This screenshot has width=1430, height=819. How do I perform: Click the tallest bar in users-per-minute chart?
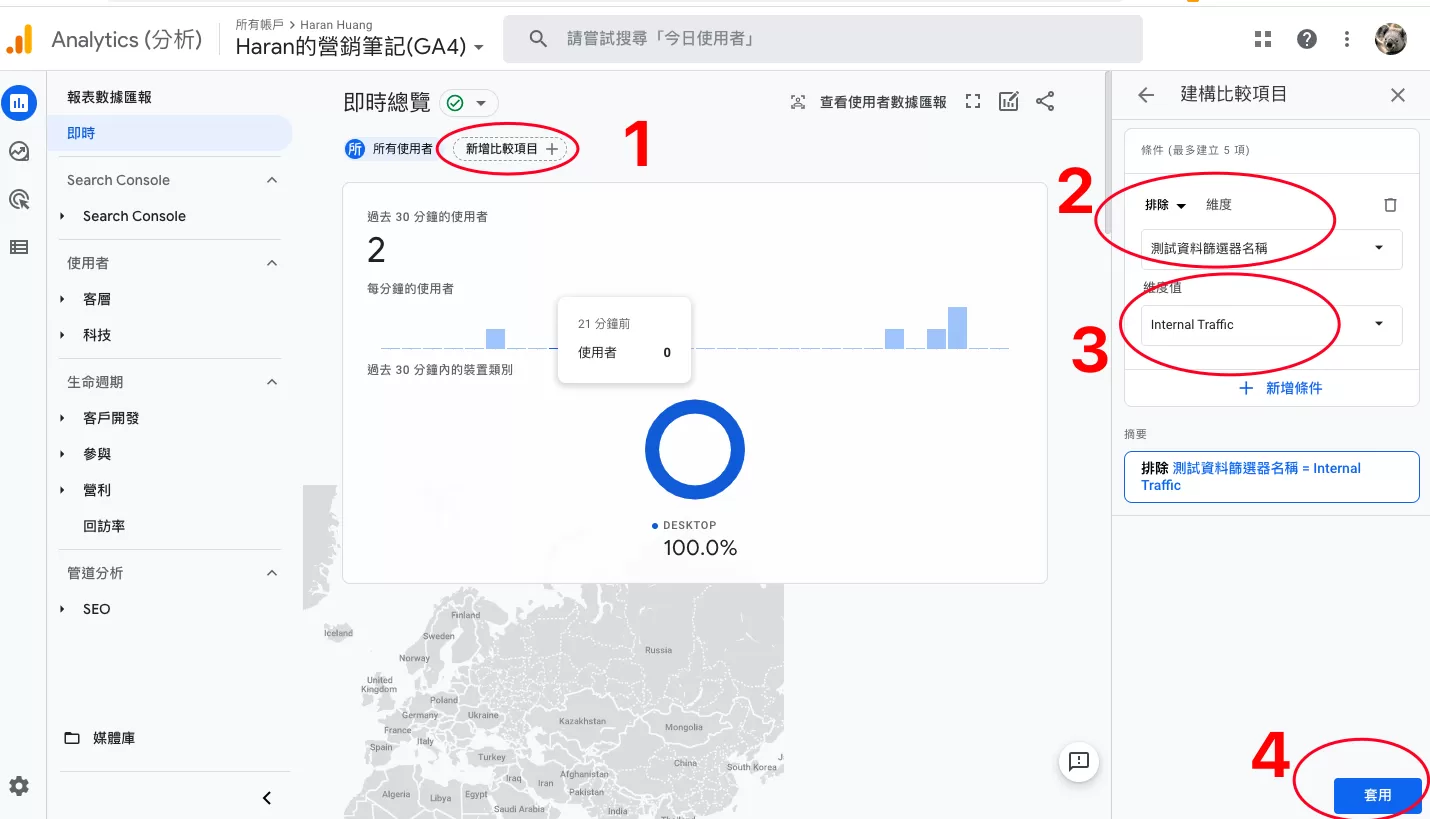[957, 328]
